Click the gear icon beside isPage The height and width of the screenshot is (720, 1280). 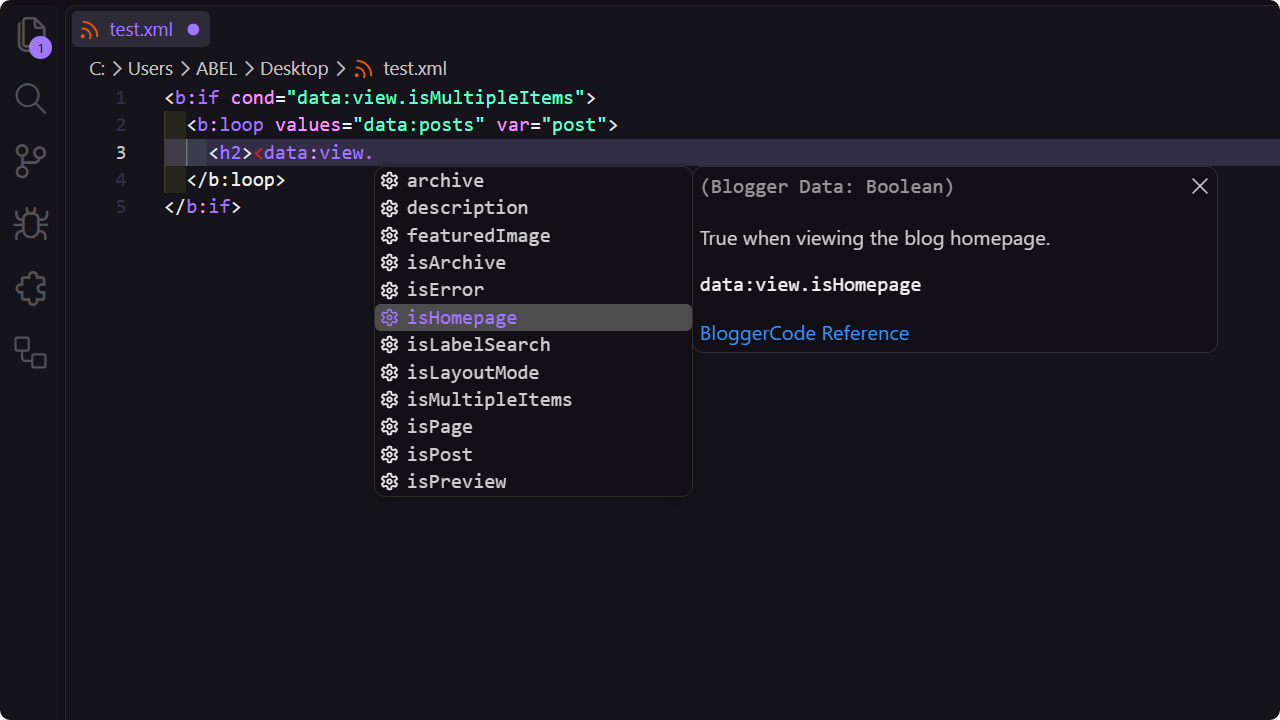click(x=390, y=427)
